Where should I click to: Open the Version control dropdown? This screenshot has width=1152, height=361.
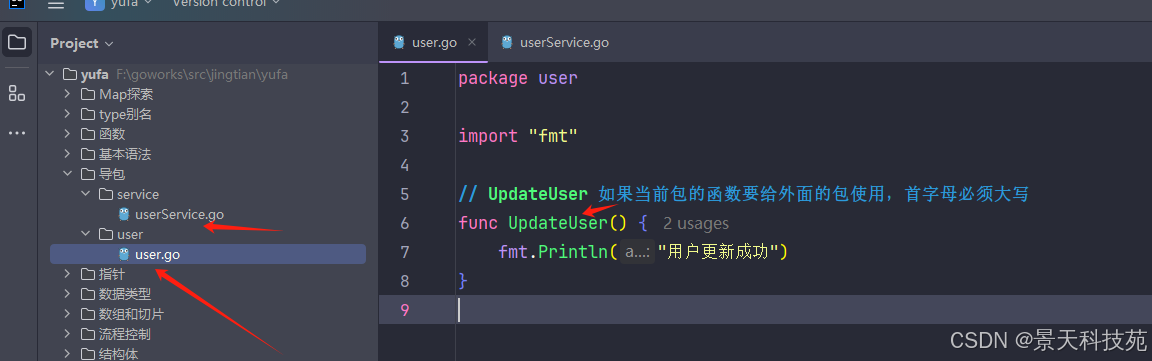(x=226, y=4)
